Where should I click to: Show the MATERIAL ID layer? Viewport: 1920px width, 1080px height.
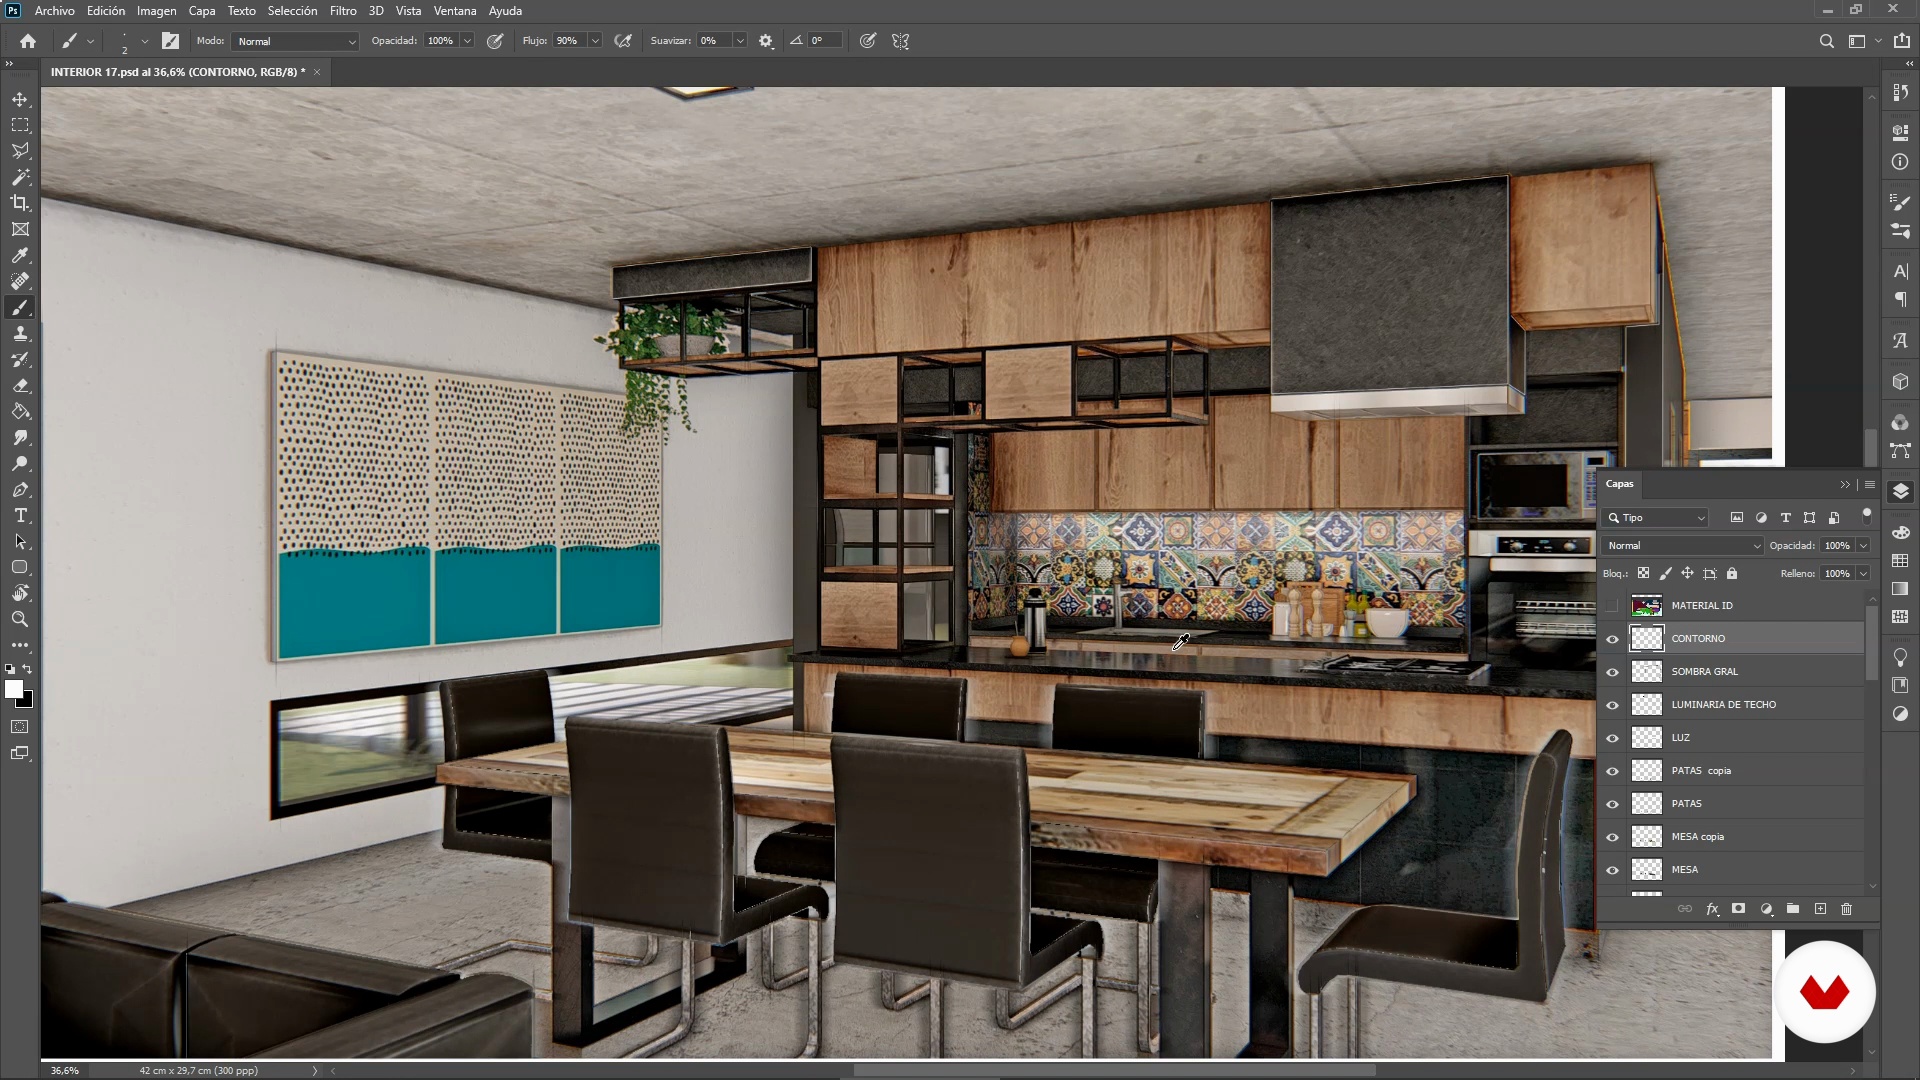(x=1612, y=606)
